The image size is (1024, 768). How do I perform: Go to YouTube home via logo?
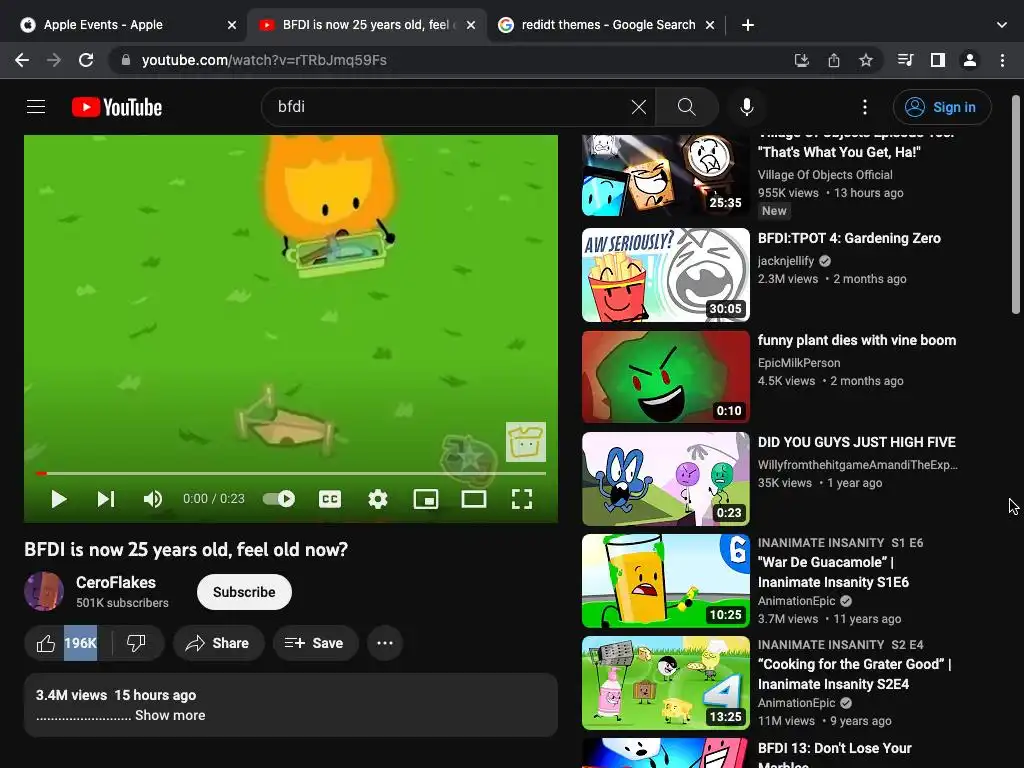pyautogui.click(x=117, y=107)
